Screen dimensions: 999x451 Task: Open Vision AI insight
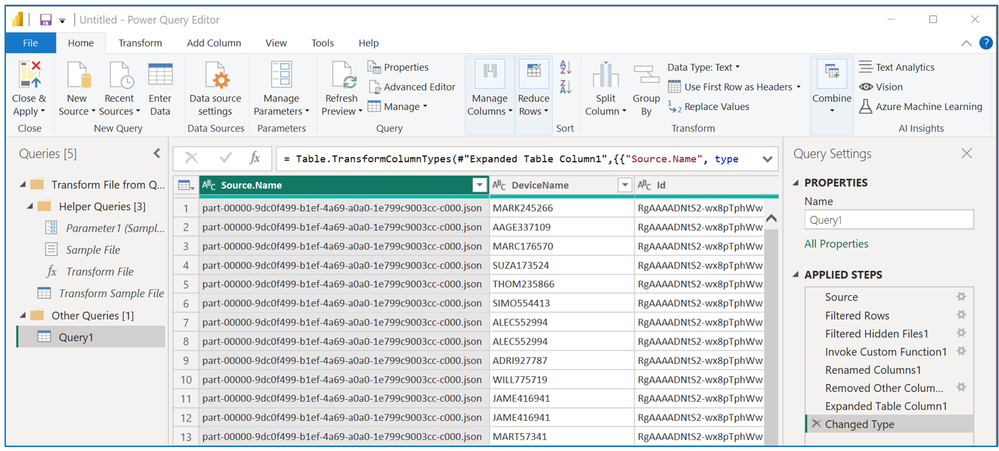pyautogui.click(x=880, y=87)
